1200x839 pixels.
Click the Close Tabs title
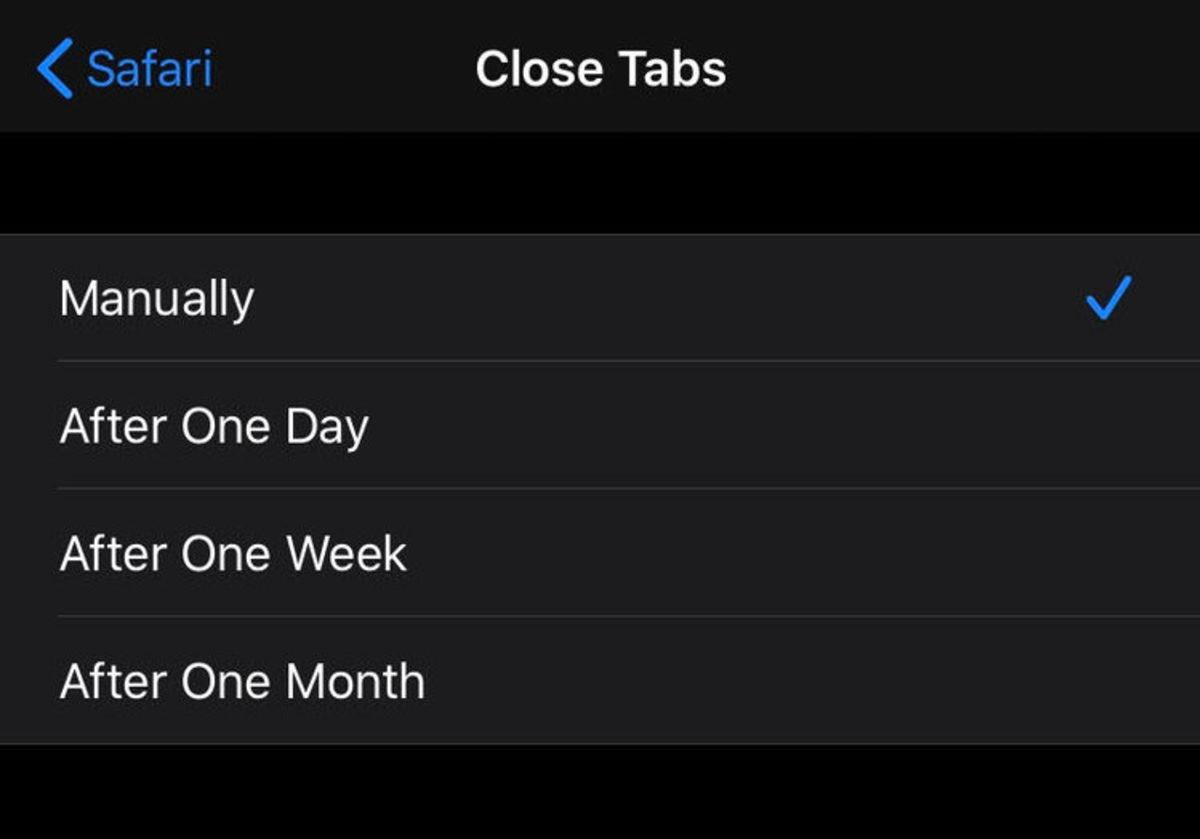coord(600,68)
